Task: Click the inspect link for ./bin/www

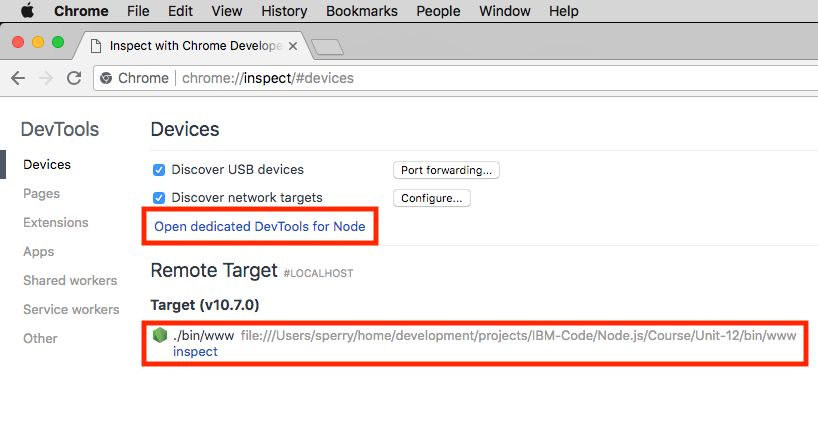Action: (195, 352)
